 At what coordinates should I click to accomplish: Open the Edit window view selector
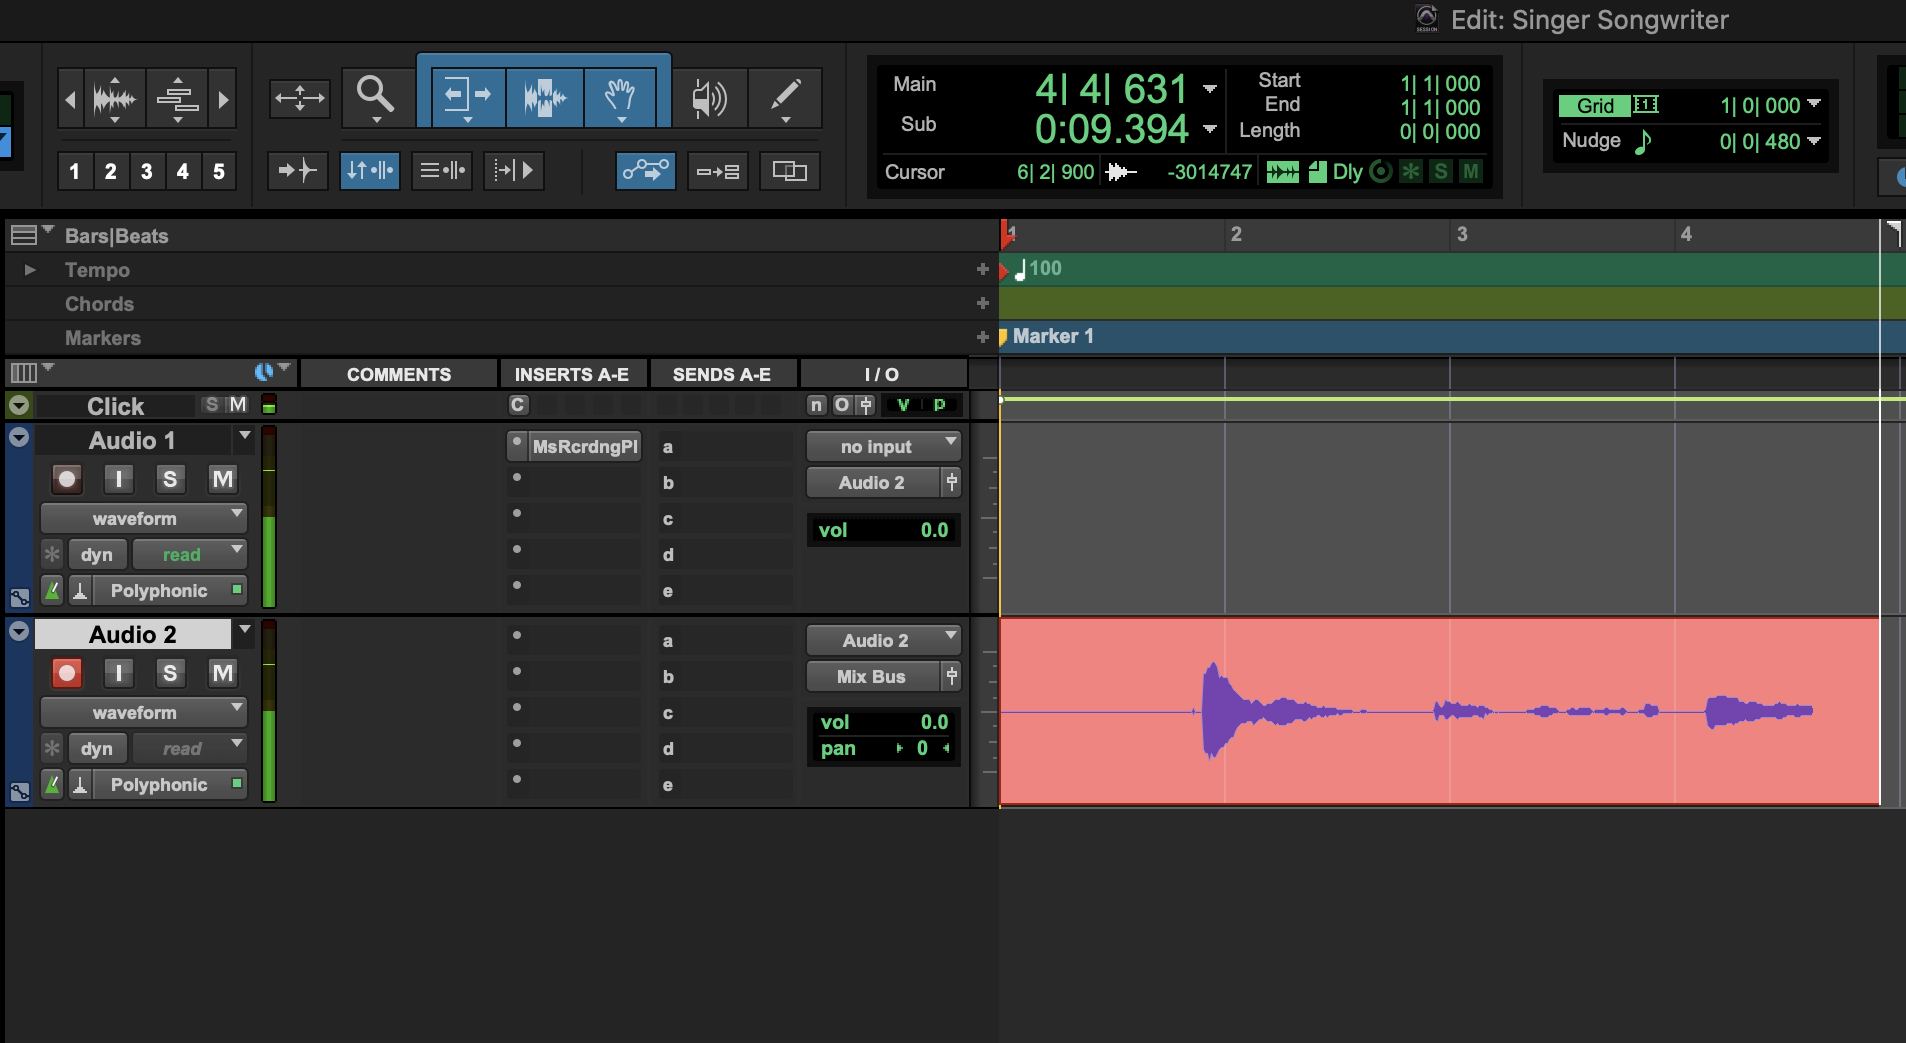pos(30,373)
